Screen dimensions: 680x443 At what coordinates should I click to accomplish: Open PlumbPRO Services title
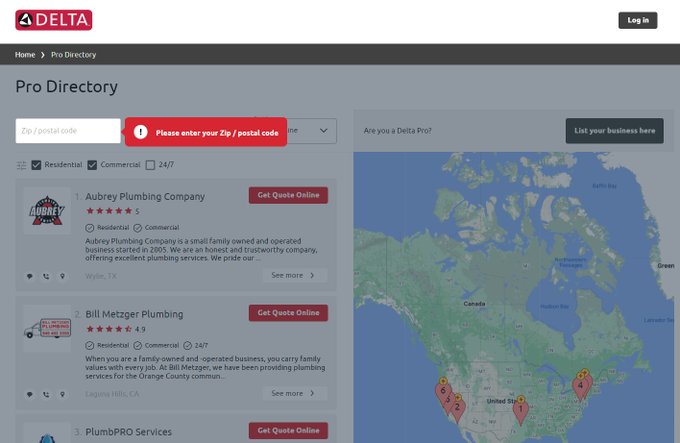click(128, 432)
